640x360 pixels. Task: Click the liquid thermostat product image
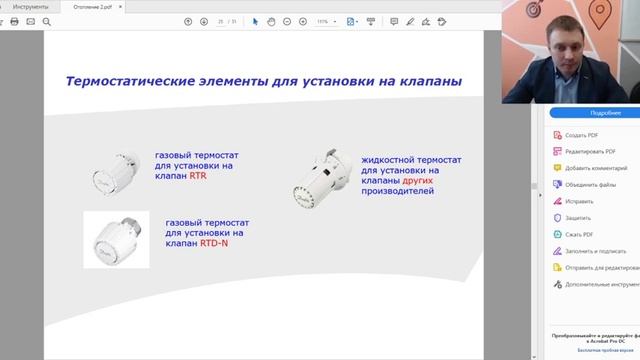(322, 178)
